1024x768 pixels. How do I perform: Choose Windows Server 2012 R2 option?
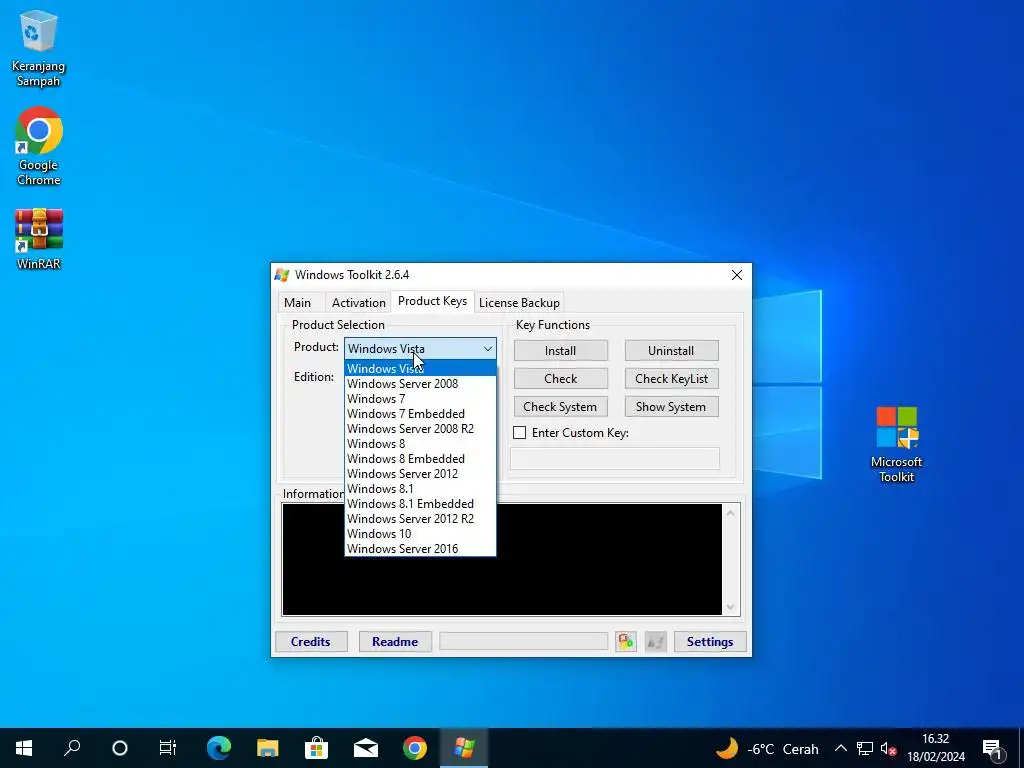420,519
